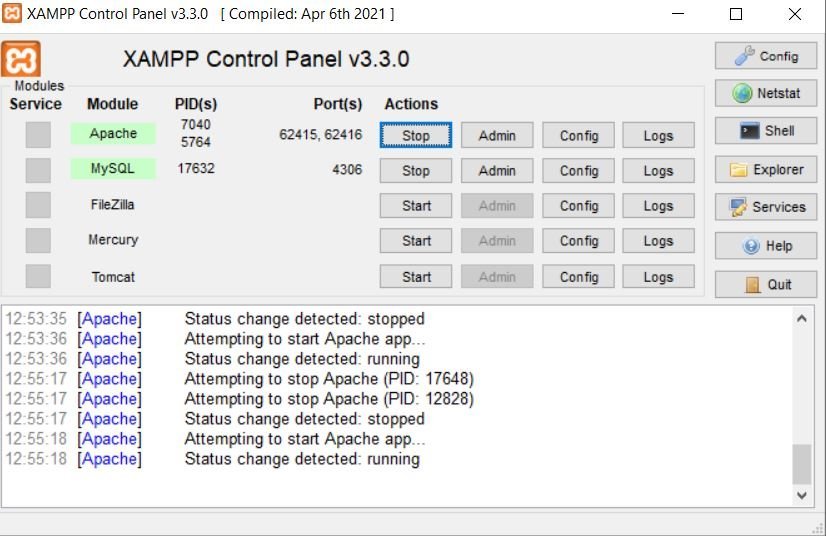Launch Shell from the terminal icon button

(x=766, y=130)
